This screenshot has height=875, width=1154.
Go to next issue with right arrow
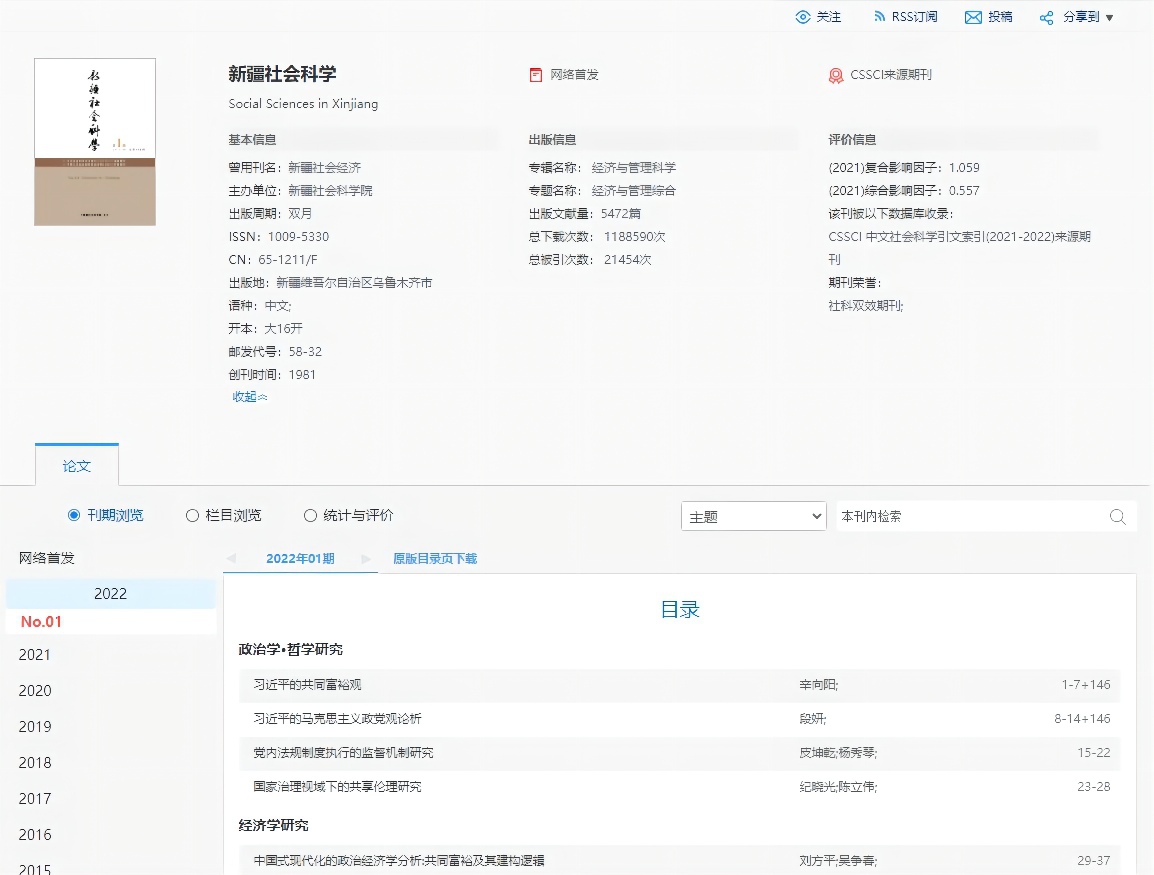(x=366, y=559)
